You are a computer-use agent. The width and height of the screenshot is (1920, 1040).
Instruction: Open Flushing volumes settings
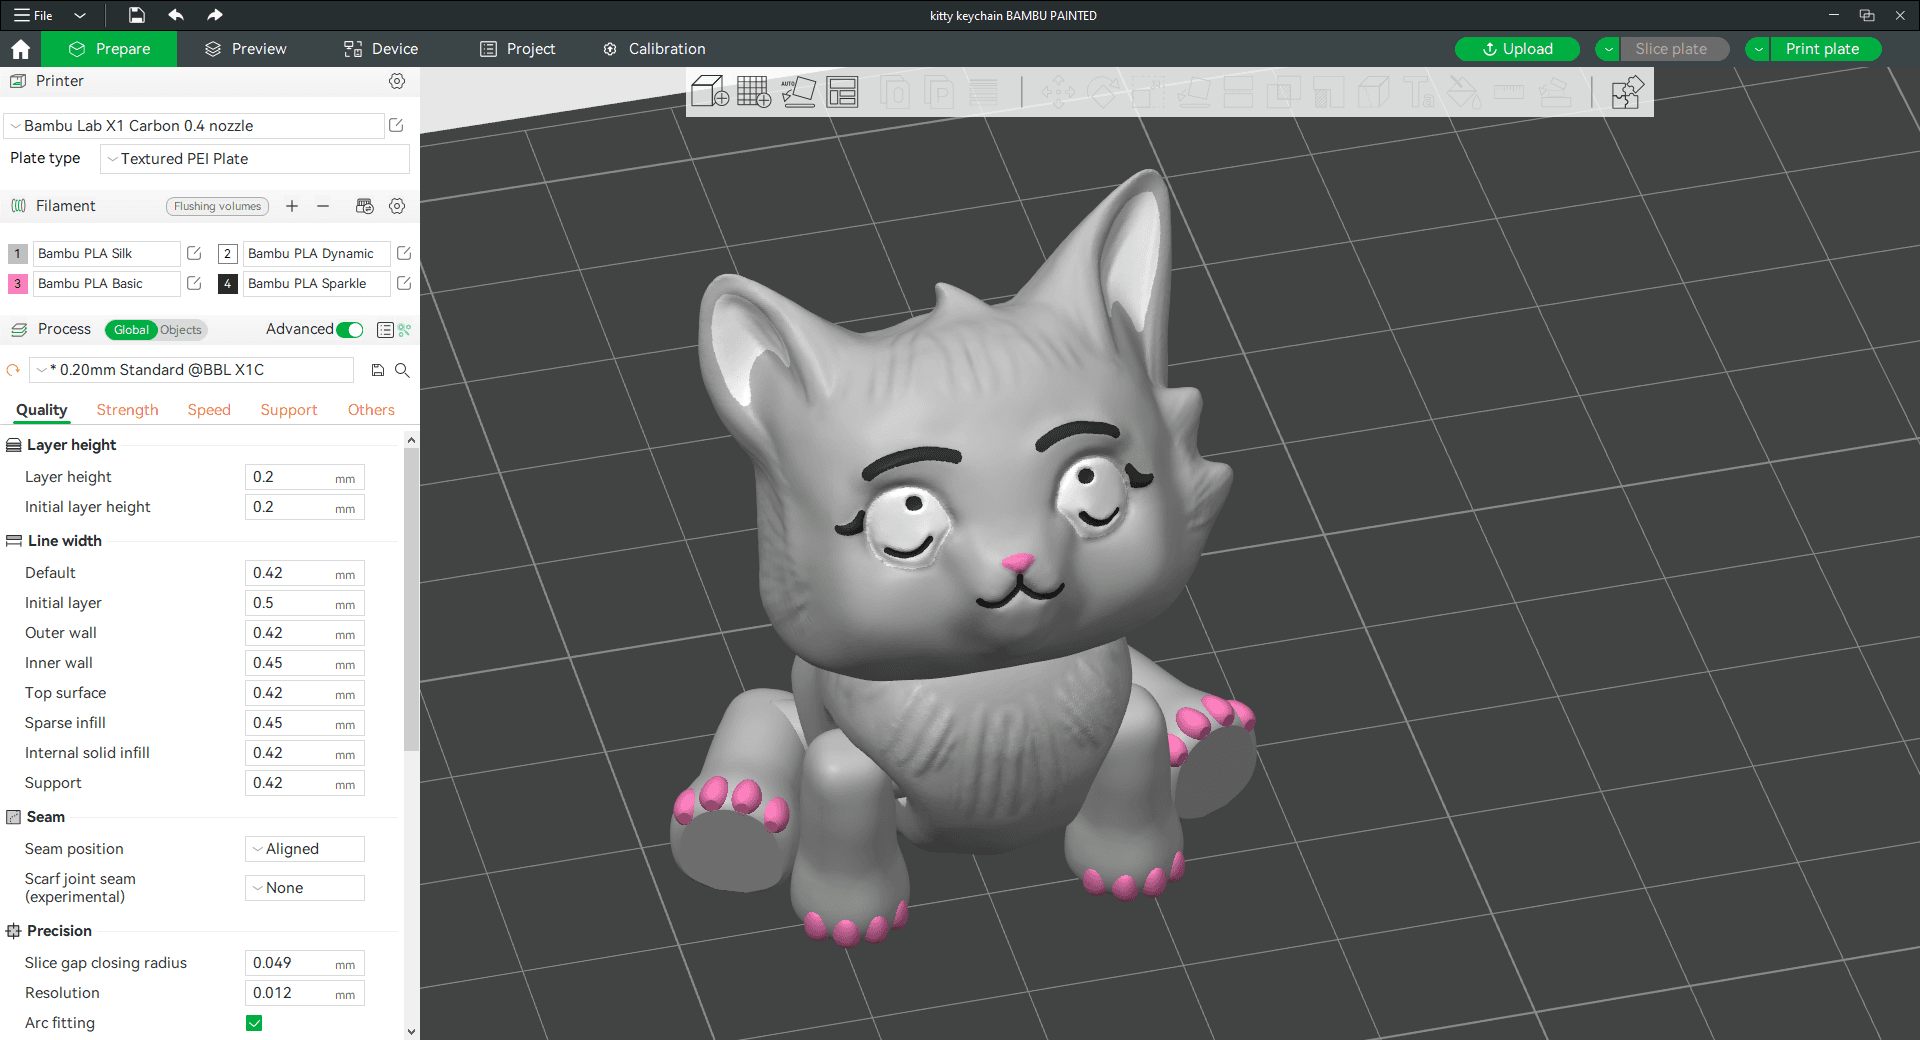217,206
